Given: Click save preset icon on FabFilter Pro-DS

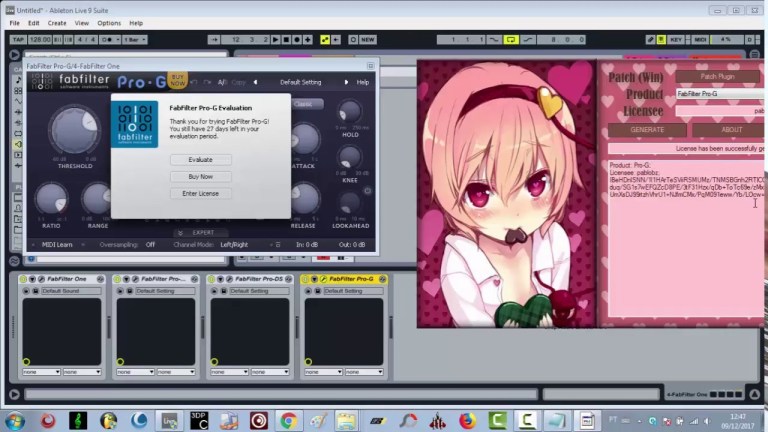Looking at the screenshot, I should 224,291.
